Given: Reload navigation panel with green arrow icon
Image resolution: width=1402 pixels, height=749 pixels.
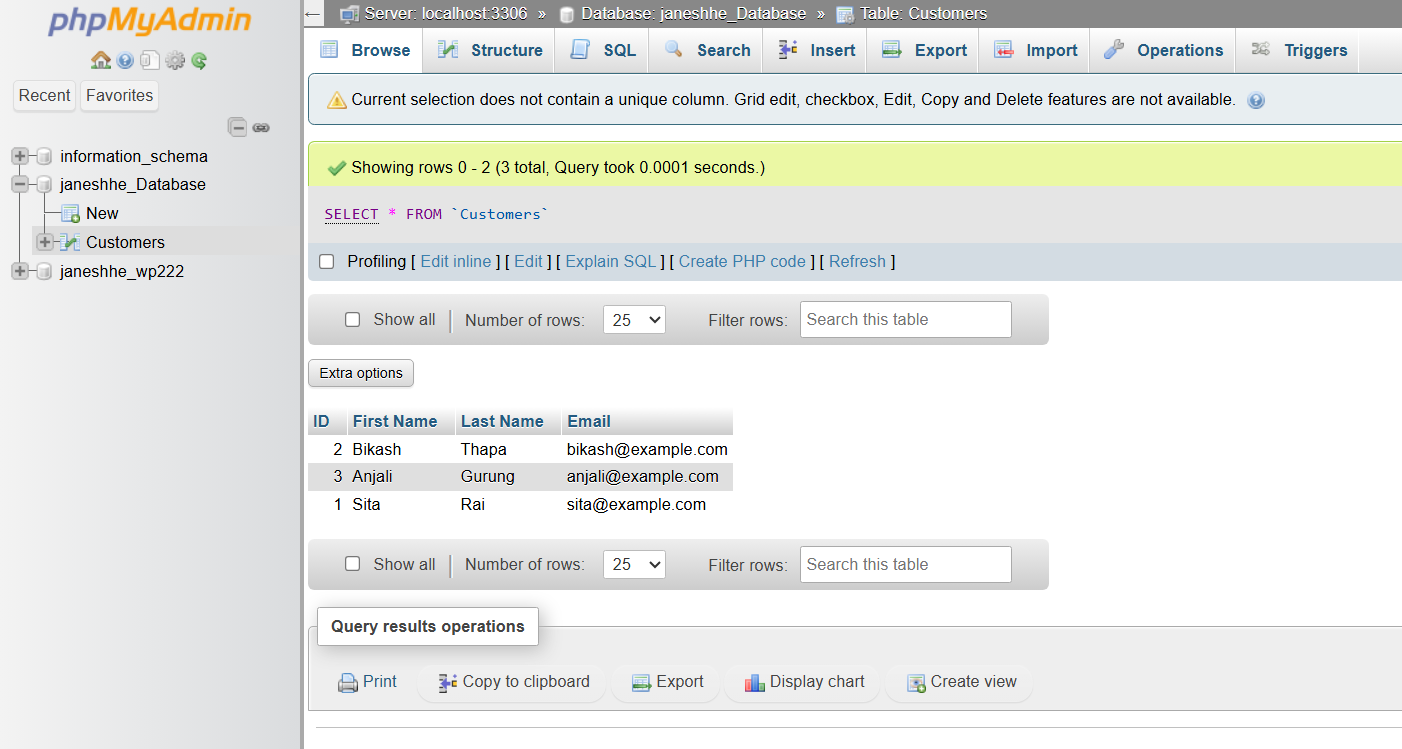Looking at the screenshot, I should [199, 61].
